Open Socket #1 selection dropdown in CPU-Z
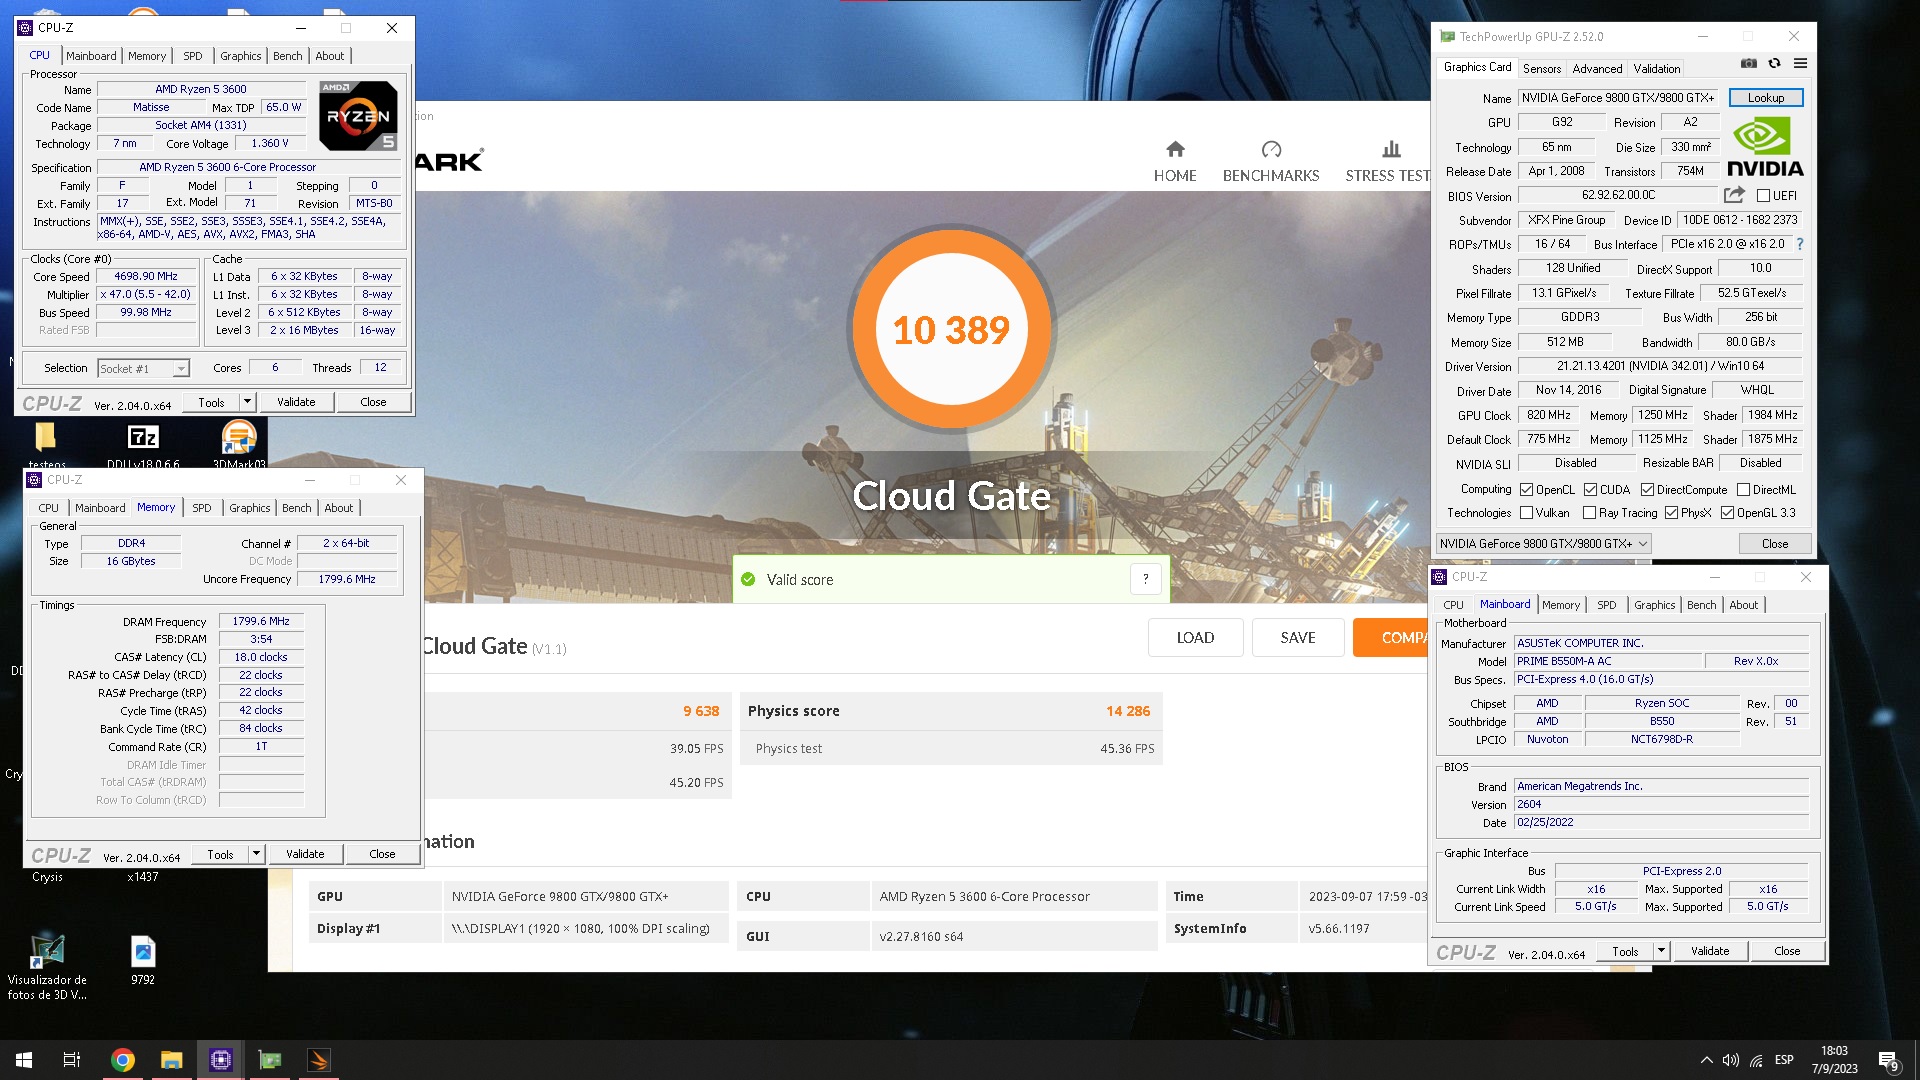 (x=143, y=369)
